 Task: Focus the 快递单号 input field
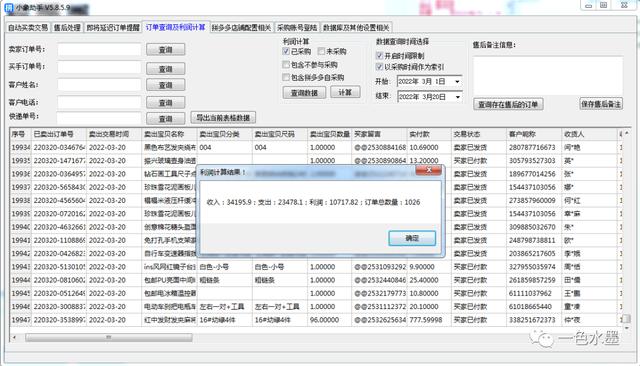pyautogui.click(x=99, y=118)
